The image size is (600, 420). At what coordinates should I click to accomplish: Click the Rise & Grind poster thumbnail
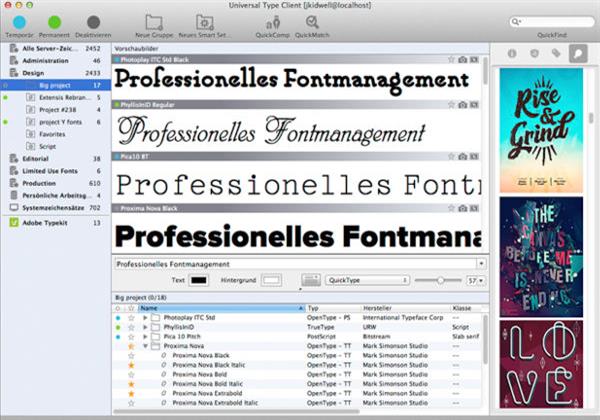tap(541, 130)
